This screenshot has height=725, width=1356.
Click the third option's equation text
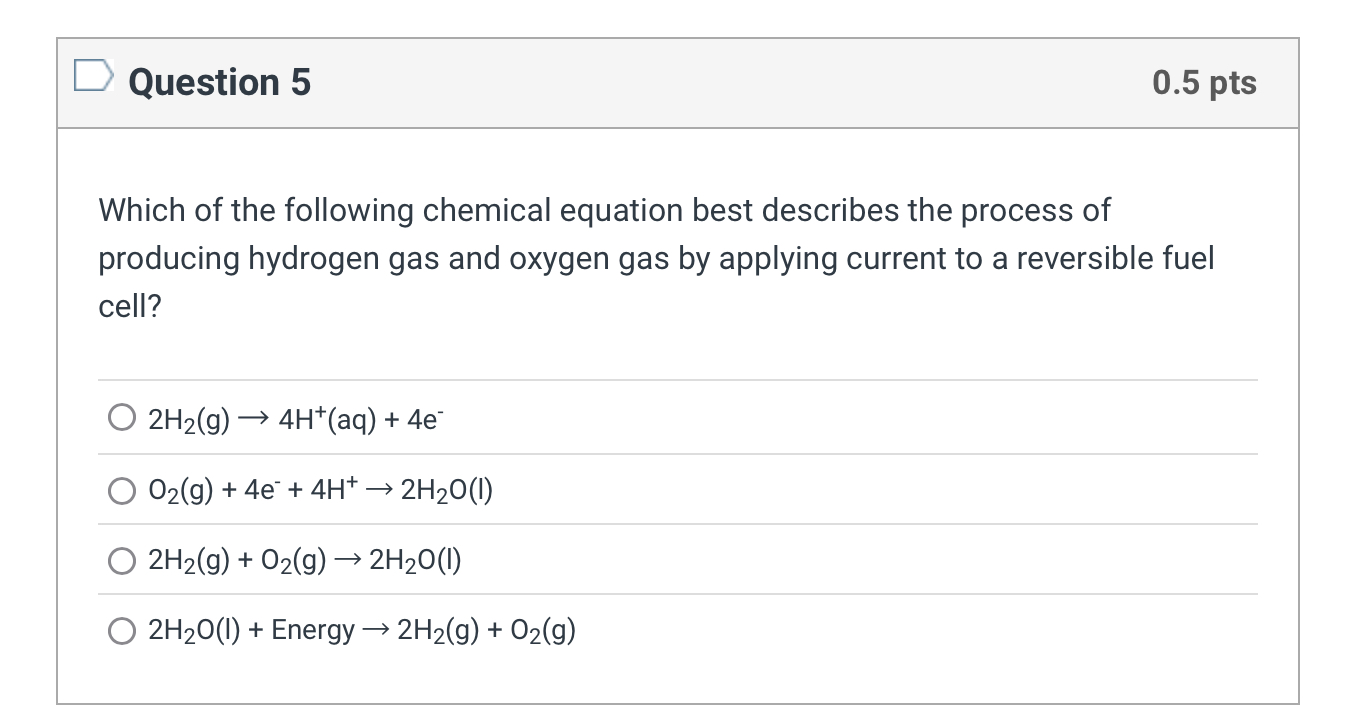305,560
